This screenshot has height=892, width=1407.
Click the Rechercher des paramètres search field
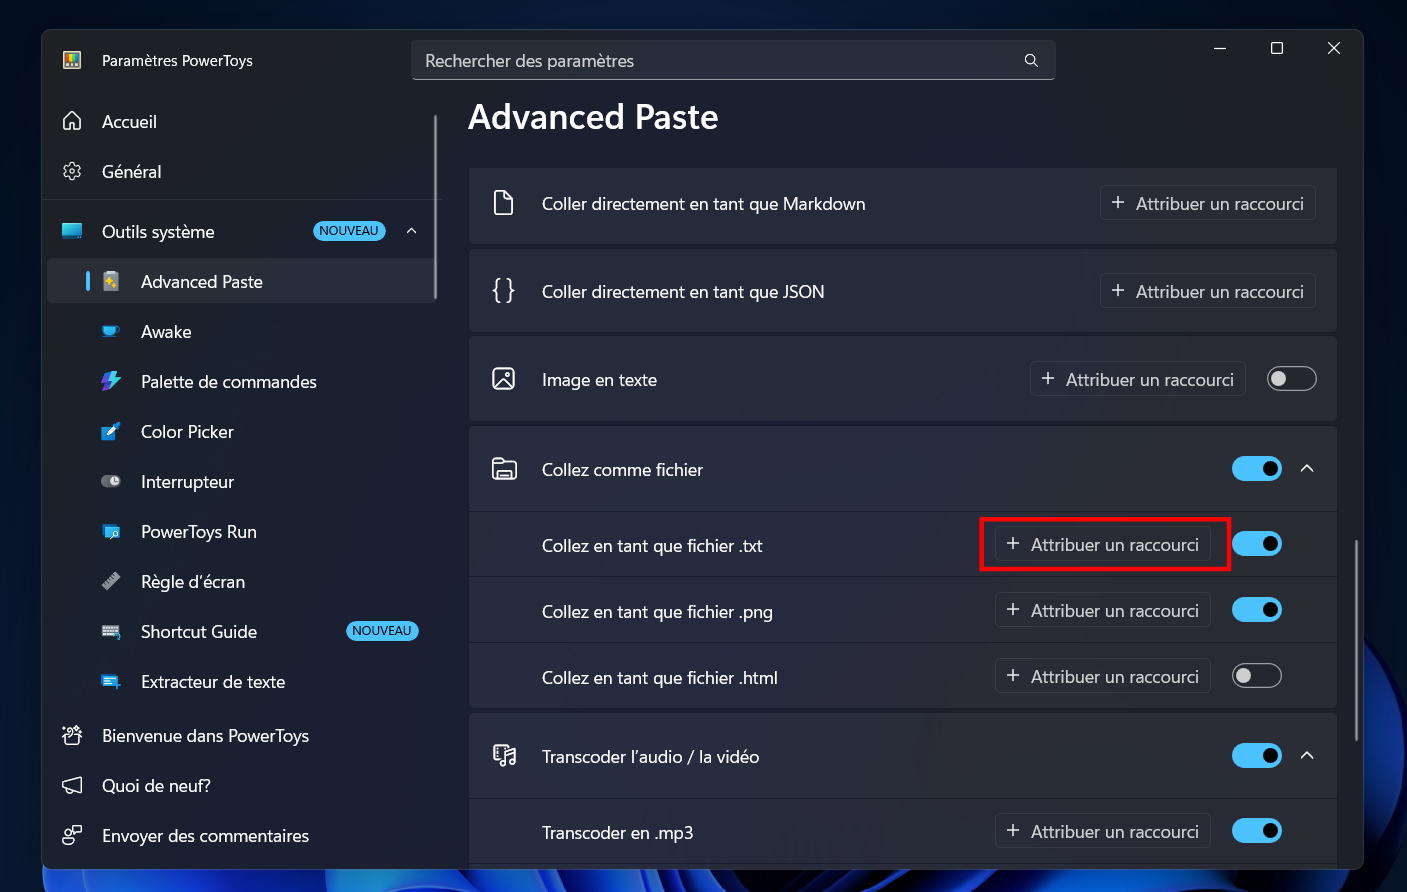click(x=733, y=61)
